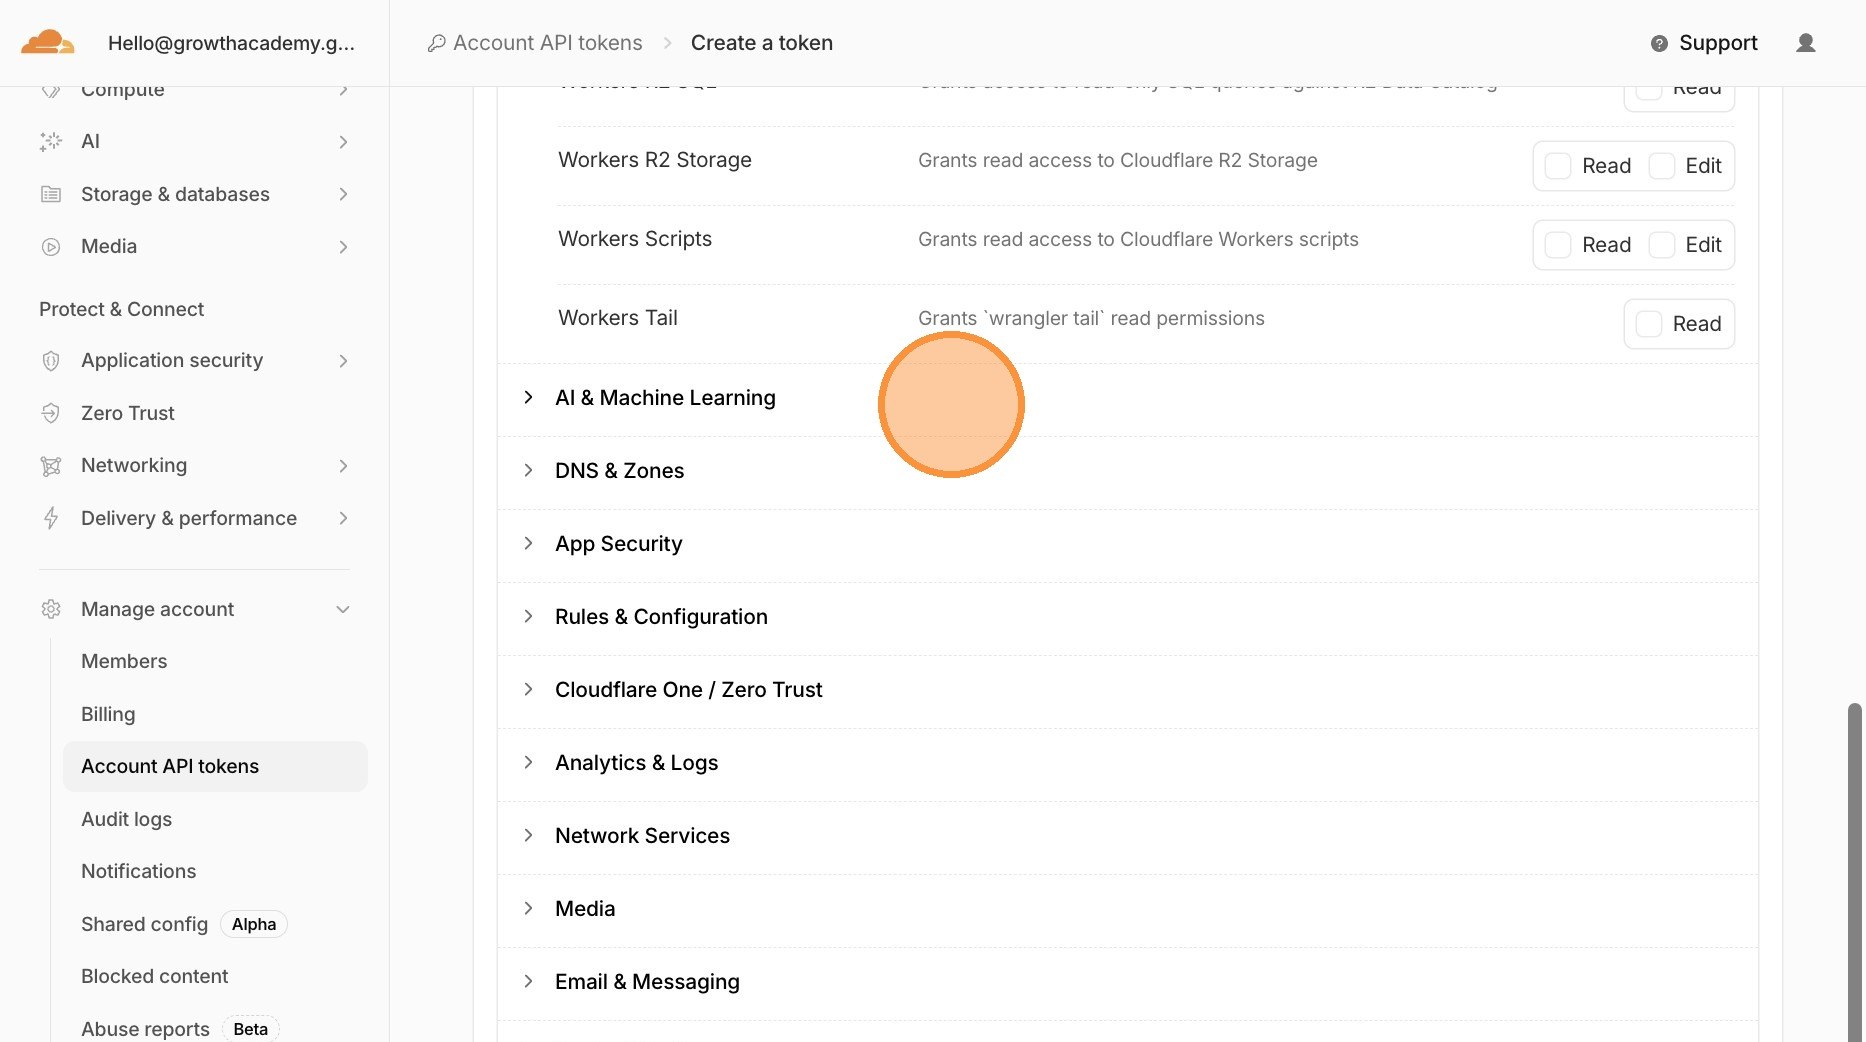Click the Create a token breadcrumb text
Screen dimensions: 1866x1042
coord(761,43)
